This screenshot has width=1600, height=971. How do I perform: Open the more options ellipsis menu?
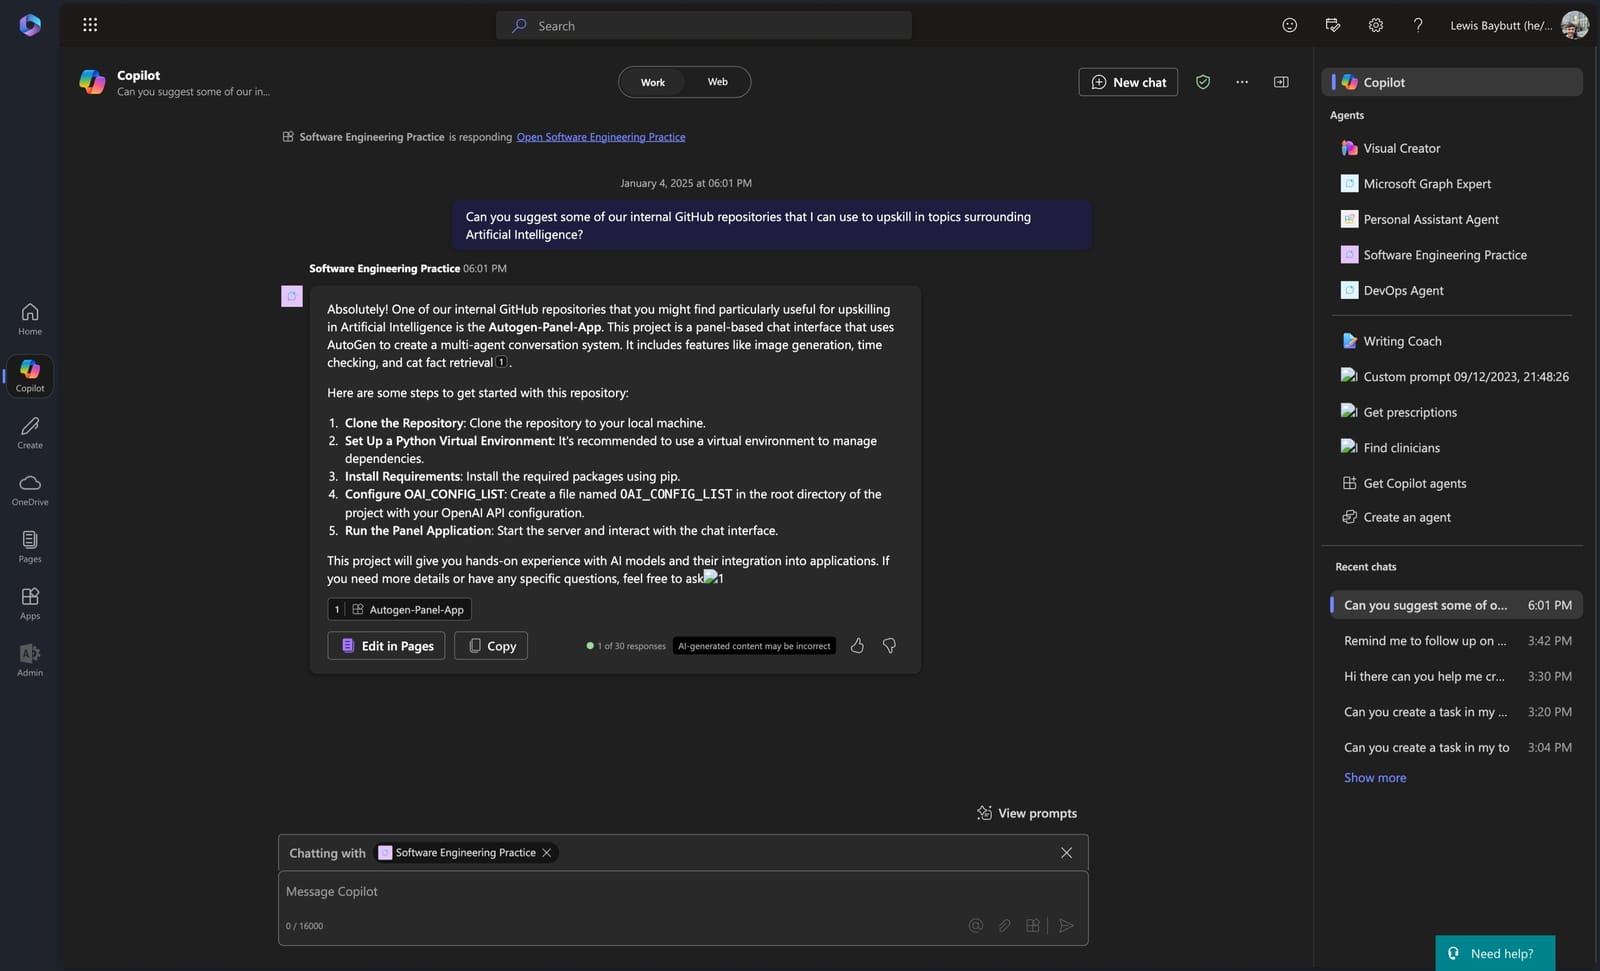coord(1241,81)
